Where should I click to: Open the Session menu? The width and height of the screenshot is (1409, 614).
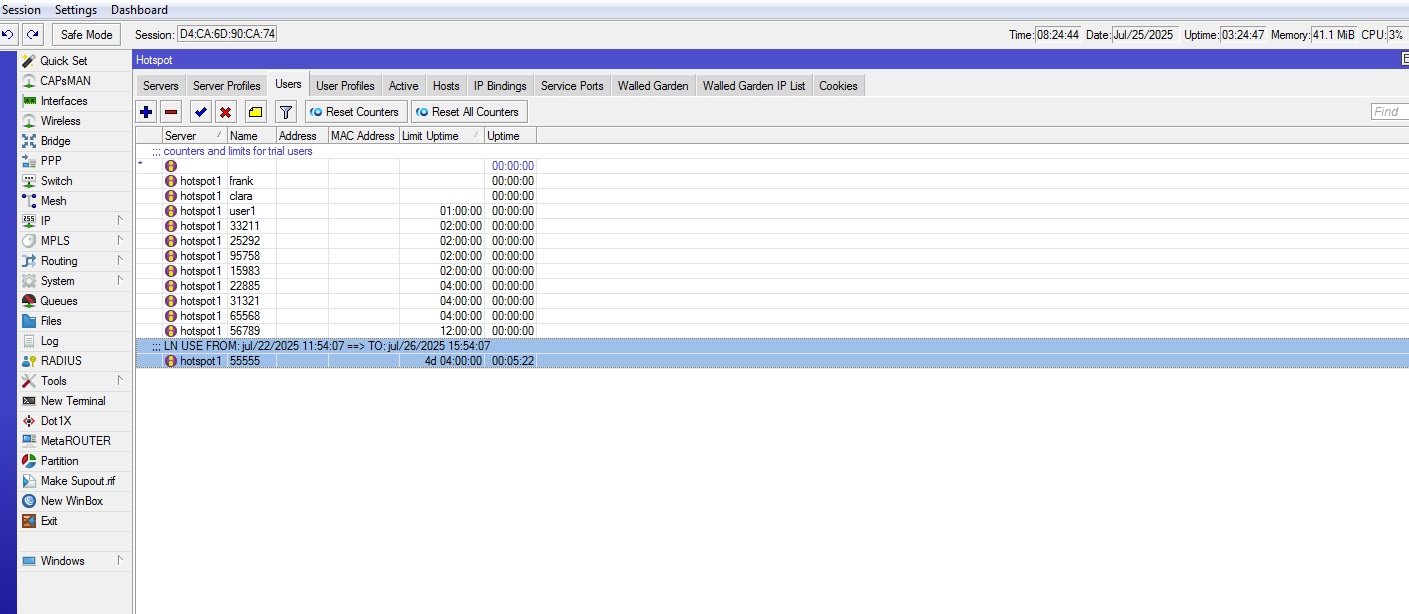pos(21,10)
